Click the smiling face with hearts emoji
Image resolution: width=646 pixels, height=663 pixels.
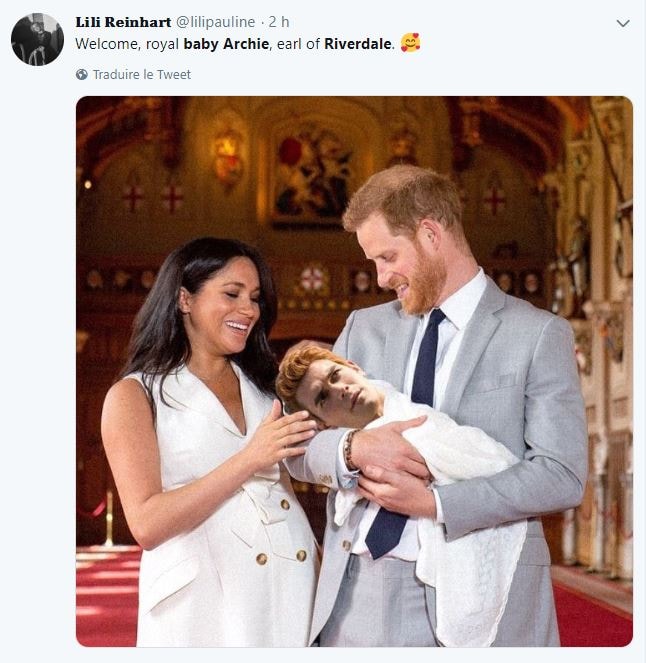tap(411, 43)
